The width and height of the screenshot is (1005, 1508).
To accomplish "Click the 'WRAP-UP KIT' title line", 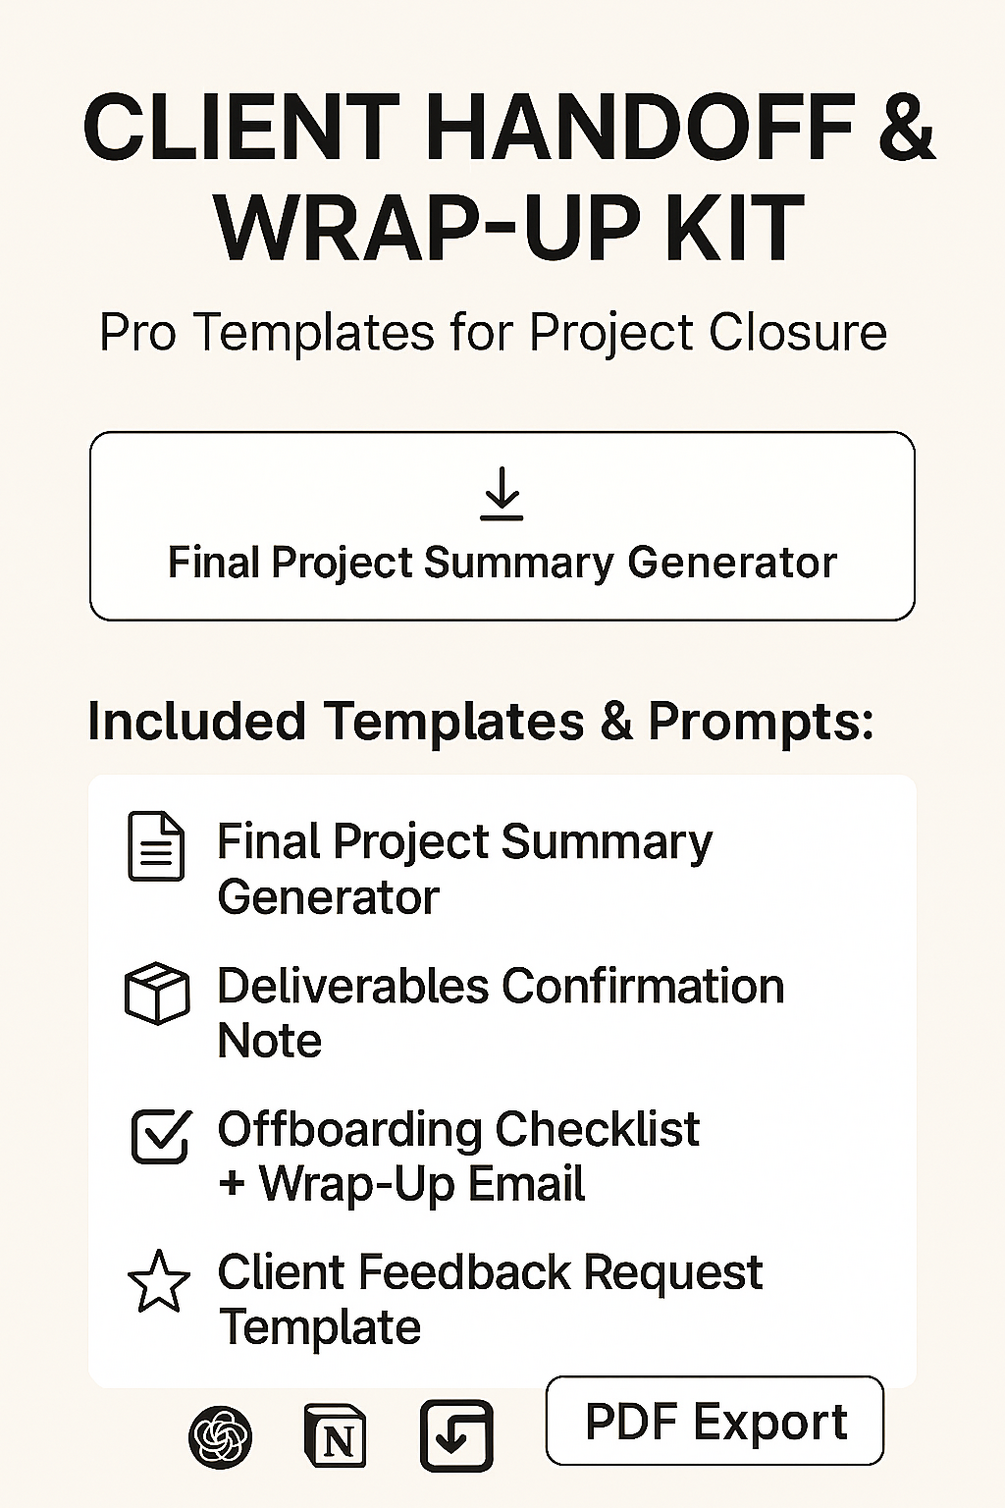I will [x=508, y=228].
